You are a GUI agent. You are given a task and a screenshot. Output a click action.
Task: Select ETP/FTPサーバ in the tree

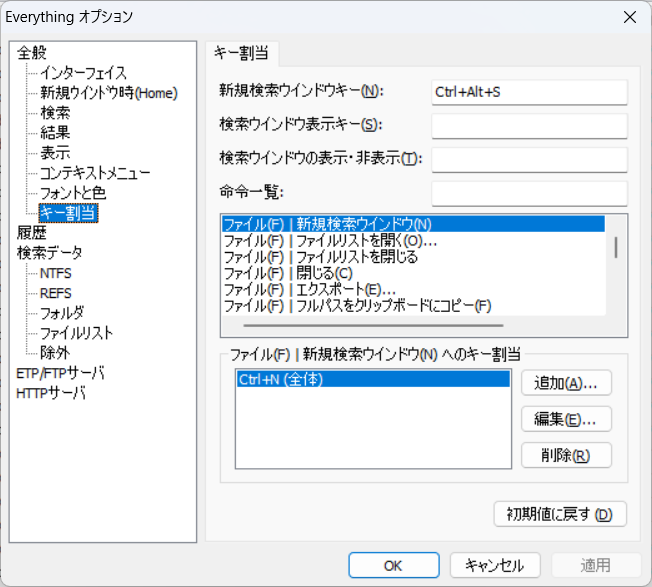click(60, 373)
